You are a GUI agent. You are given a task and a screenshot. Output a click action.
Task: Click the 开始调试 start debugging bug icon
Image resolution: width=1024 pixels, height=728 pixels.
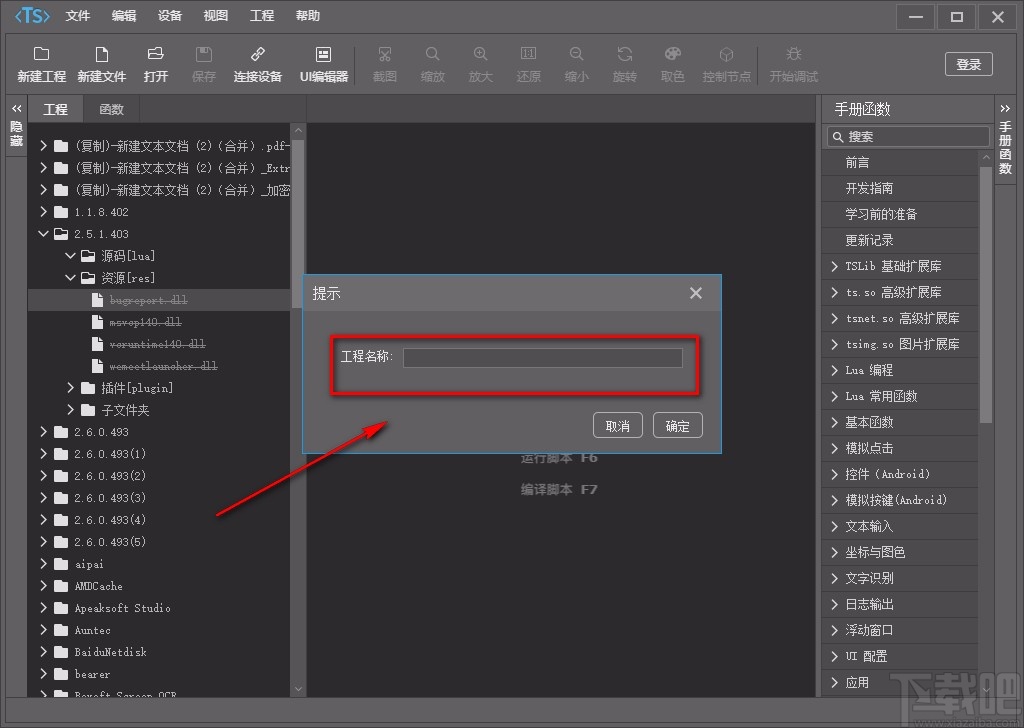[x=793, y=55]
